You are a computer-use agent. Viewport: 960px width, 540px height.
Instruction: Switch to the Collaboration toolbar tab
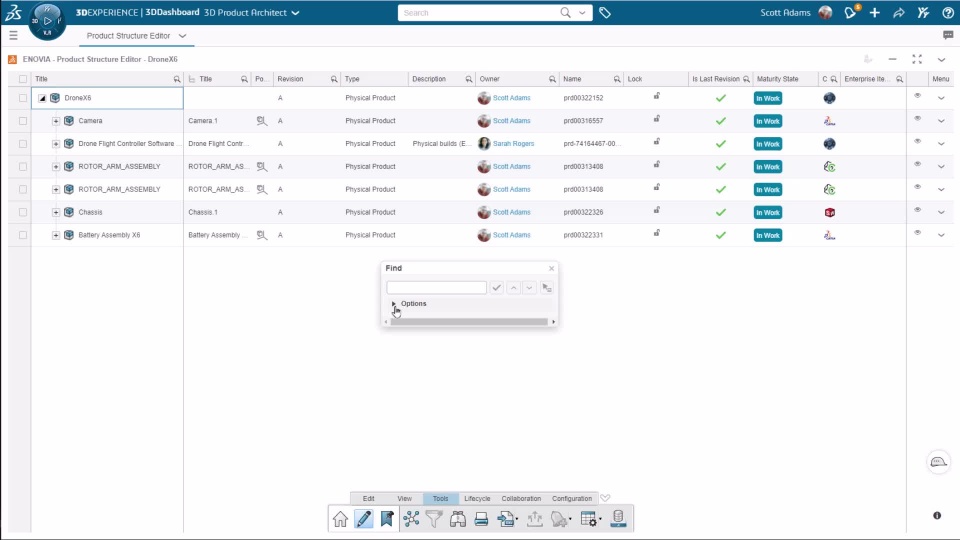521,498
